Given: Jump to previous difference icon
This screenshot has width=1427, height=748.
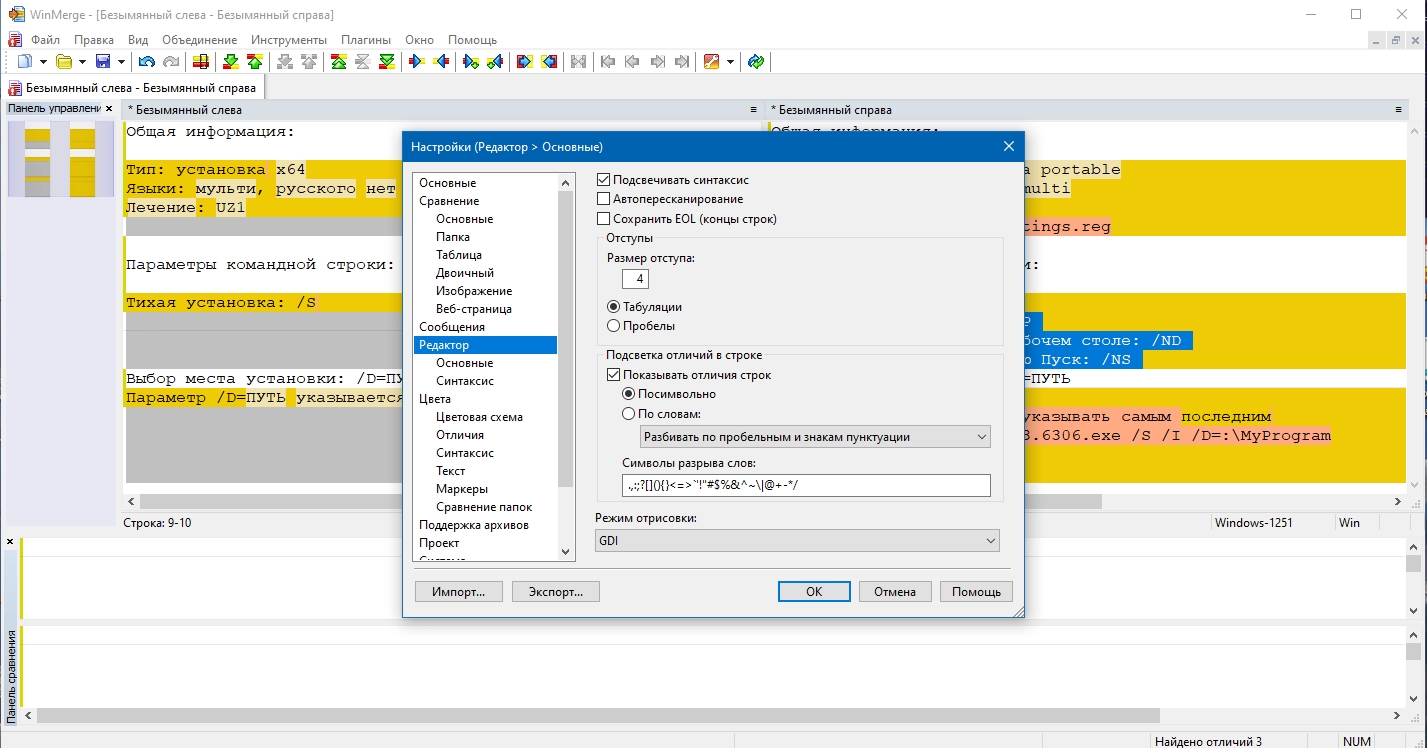Looking at the screenshot, I should coord(254,62).
